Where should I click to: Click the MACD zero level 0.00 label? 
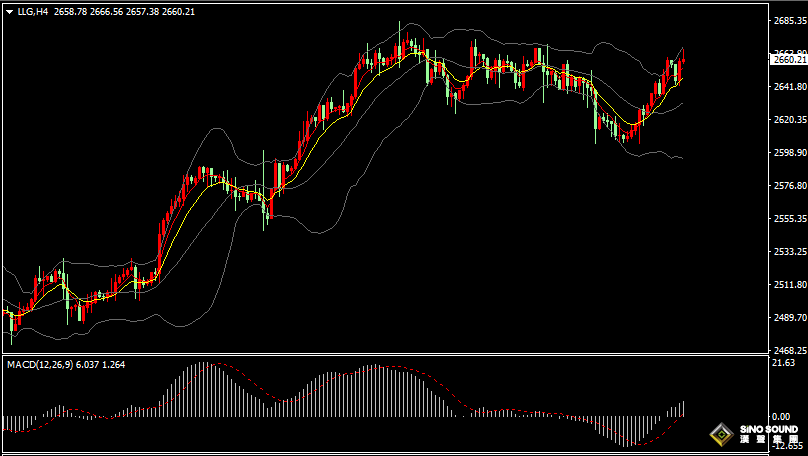(x=781, y=416)
